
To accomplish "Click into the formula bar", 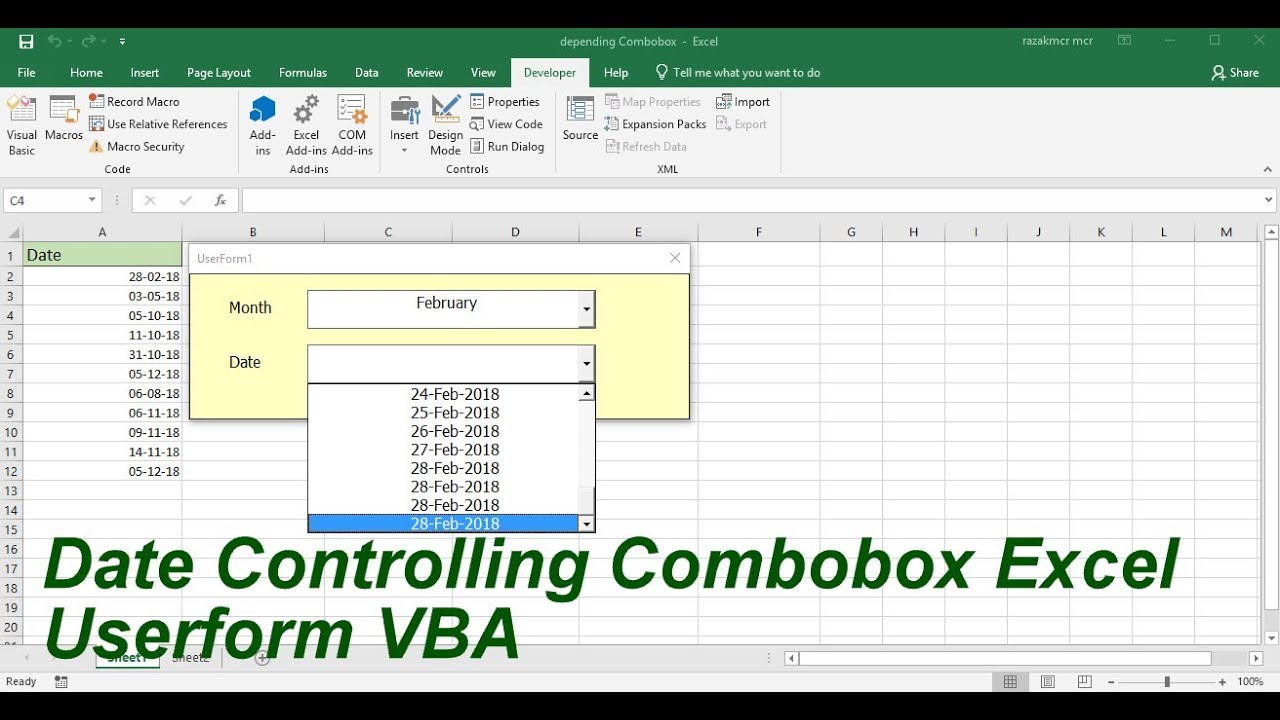I will 752,200.
